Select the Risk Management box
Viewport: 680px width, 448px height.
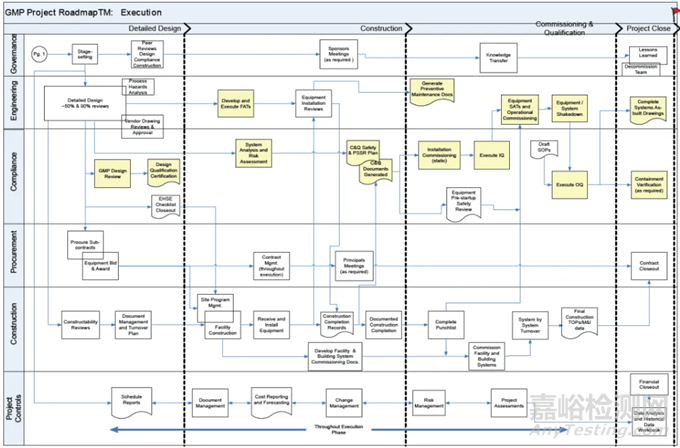pos(428,405)
